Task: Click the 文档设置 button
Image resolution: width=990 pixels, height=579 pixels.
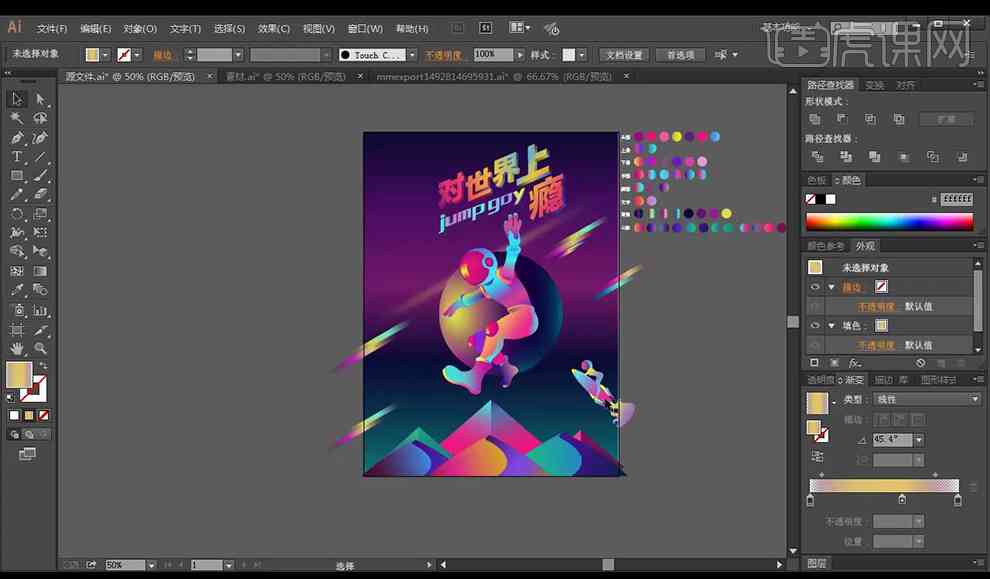Action: [x=624, y=55]
